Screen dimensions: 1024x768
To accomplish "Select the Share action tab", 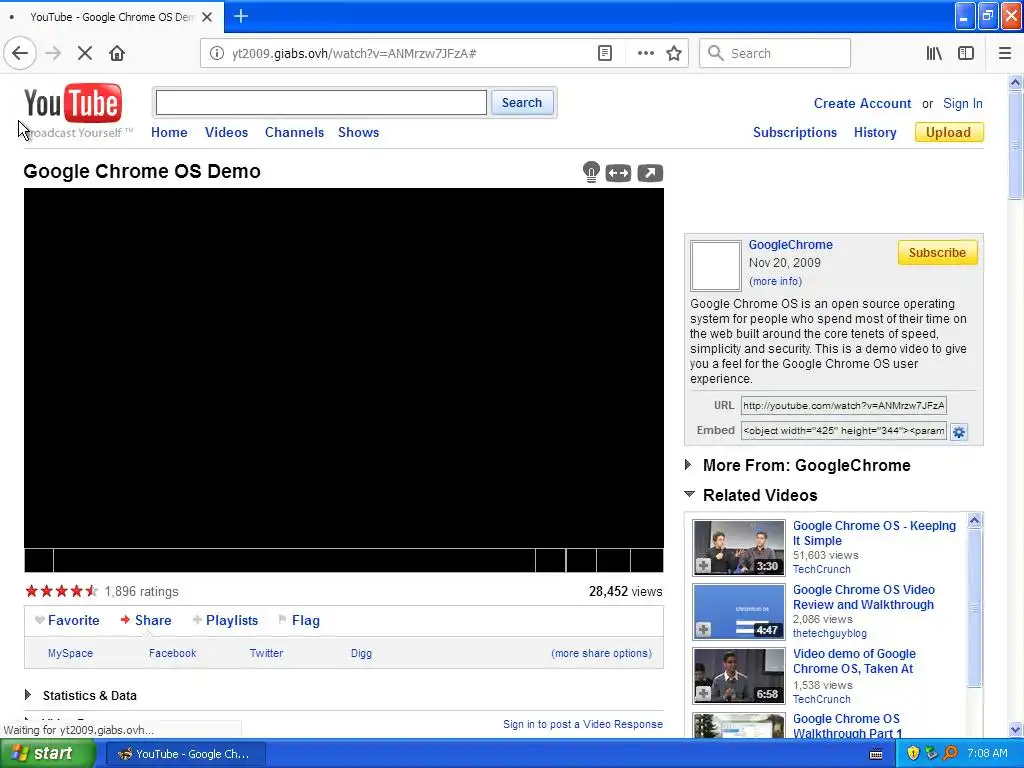I will pyautogui.click(x=146, y=620).
